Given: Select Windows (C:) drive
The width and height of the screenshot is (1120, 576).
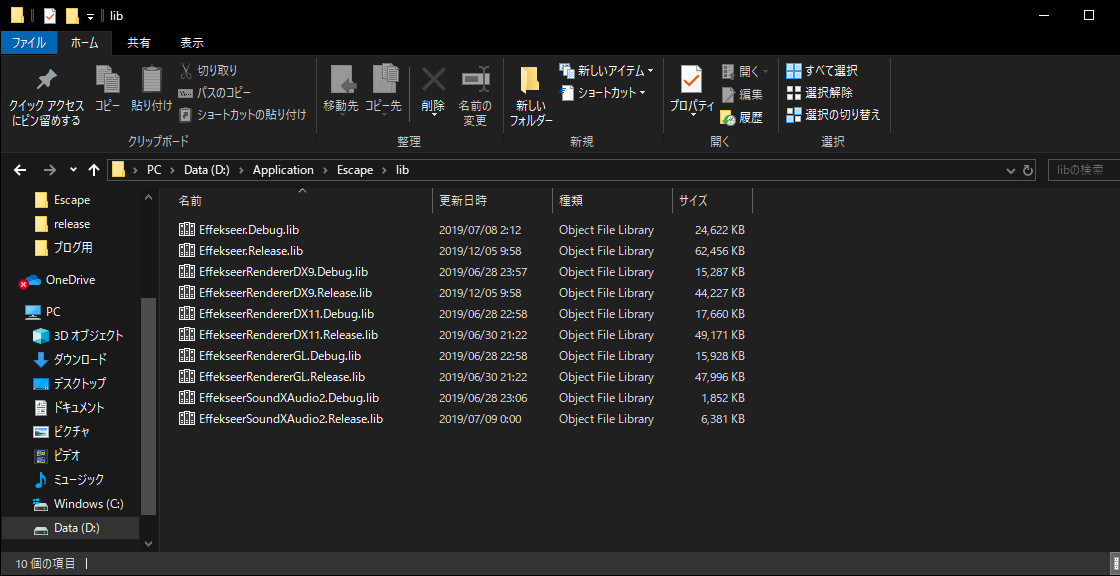Looking at the screenshot, I should pos(79,504).
